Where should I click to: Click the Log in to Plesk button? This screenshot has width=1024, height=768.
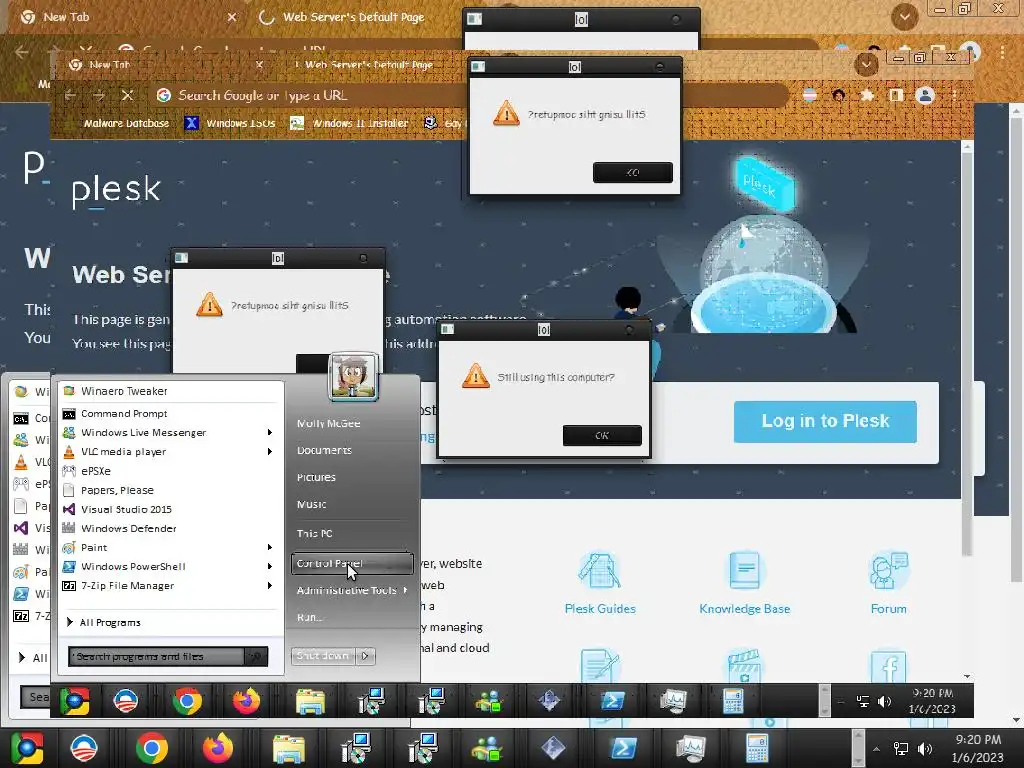[x=825, y=421]
